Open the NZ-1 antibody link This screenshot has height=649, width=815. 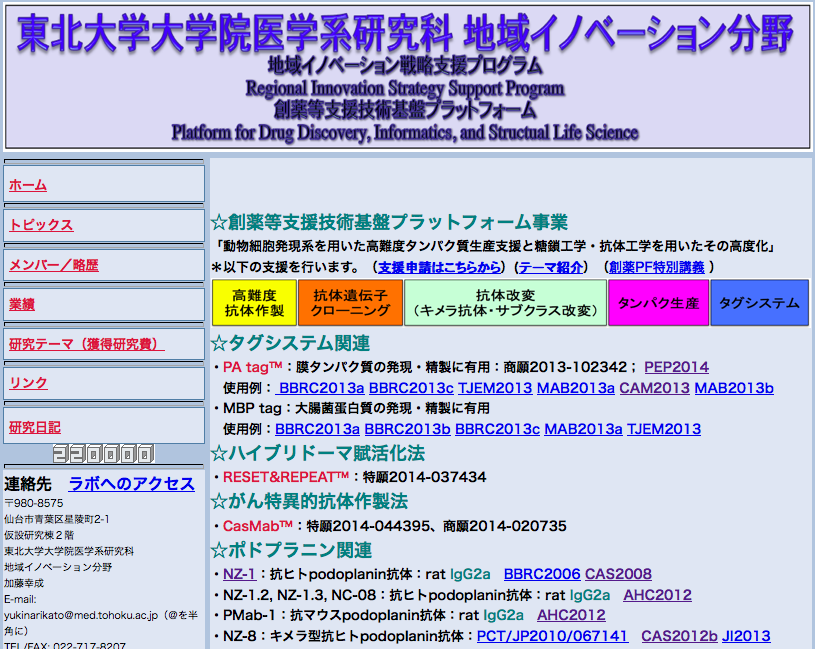tap(240, 574)
